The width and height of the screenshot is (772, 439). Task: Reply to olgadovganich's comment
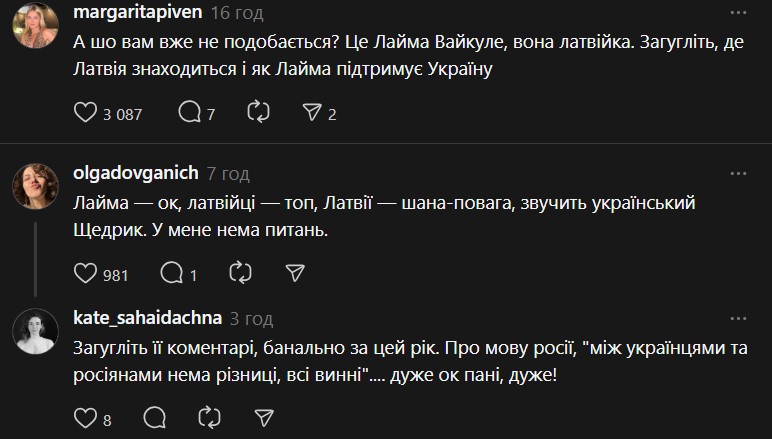point(171,272)
